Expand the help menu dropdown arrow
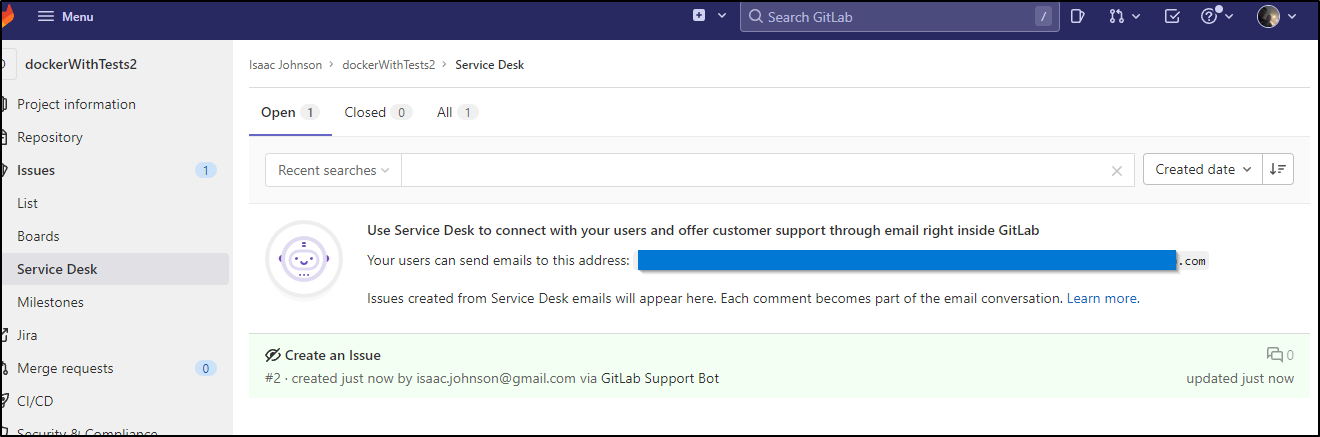Viewport: 1320px width, 437px height. [1229, 17]
